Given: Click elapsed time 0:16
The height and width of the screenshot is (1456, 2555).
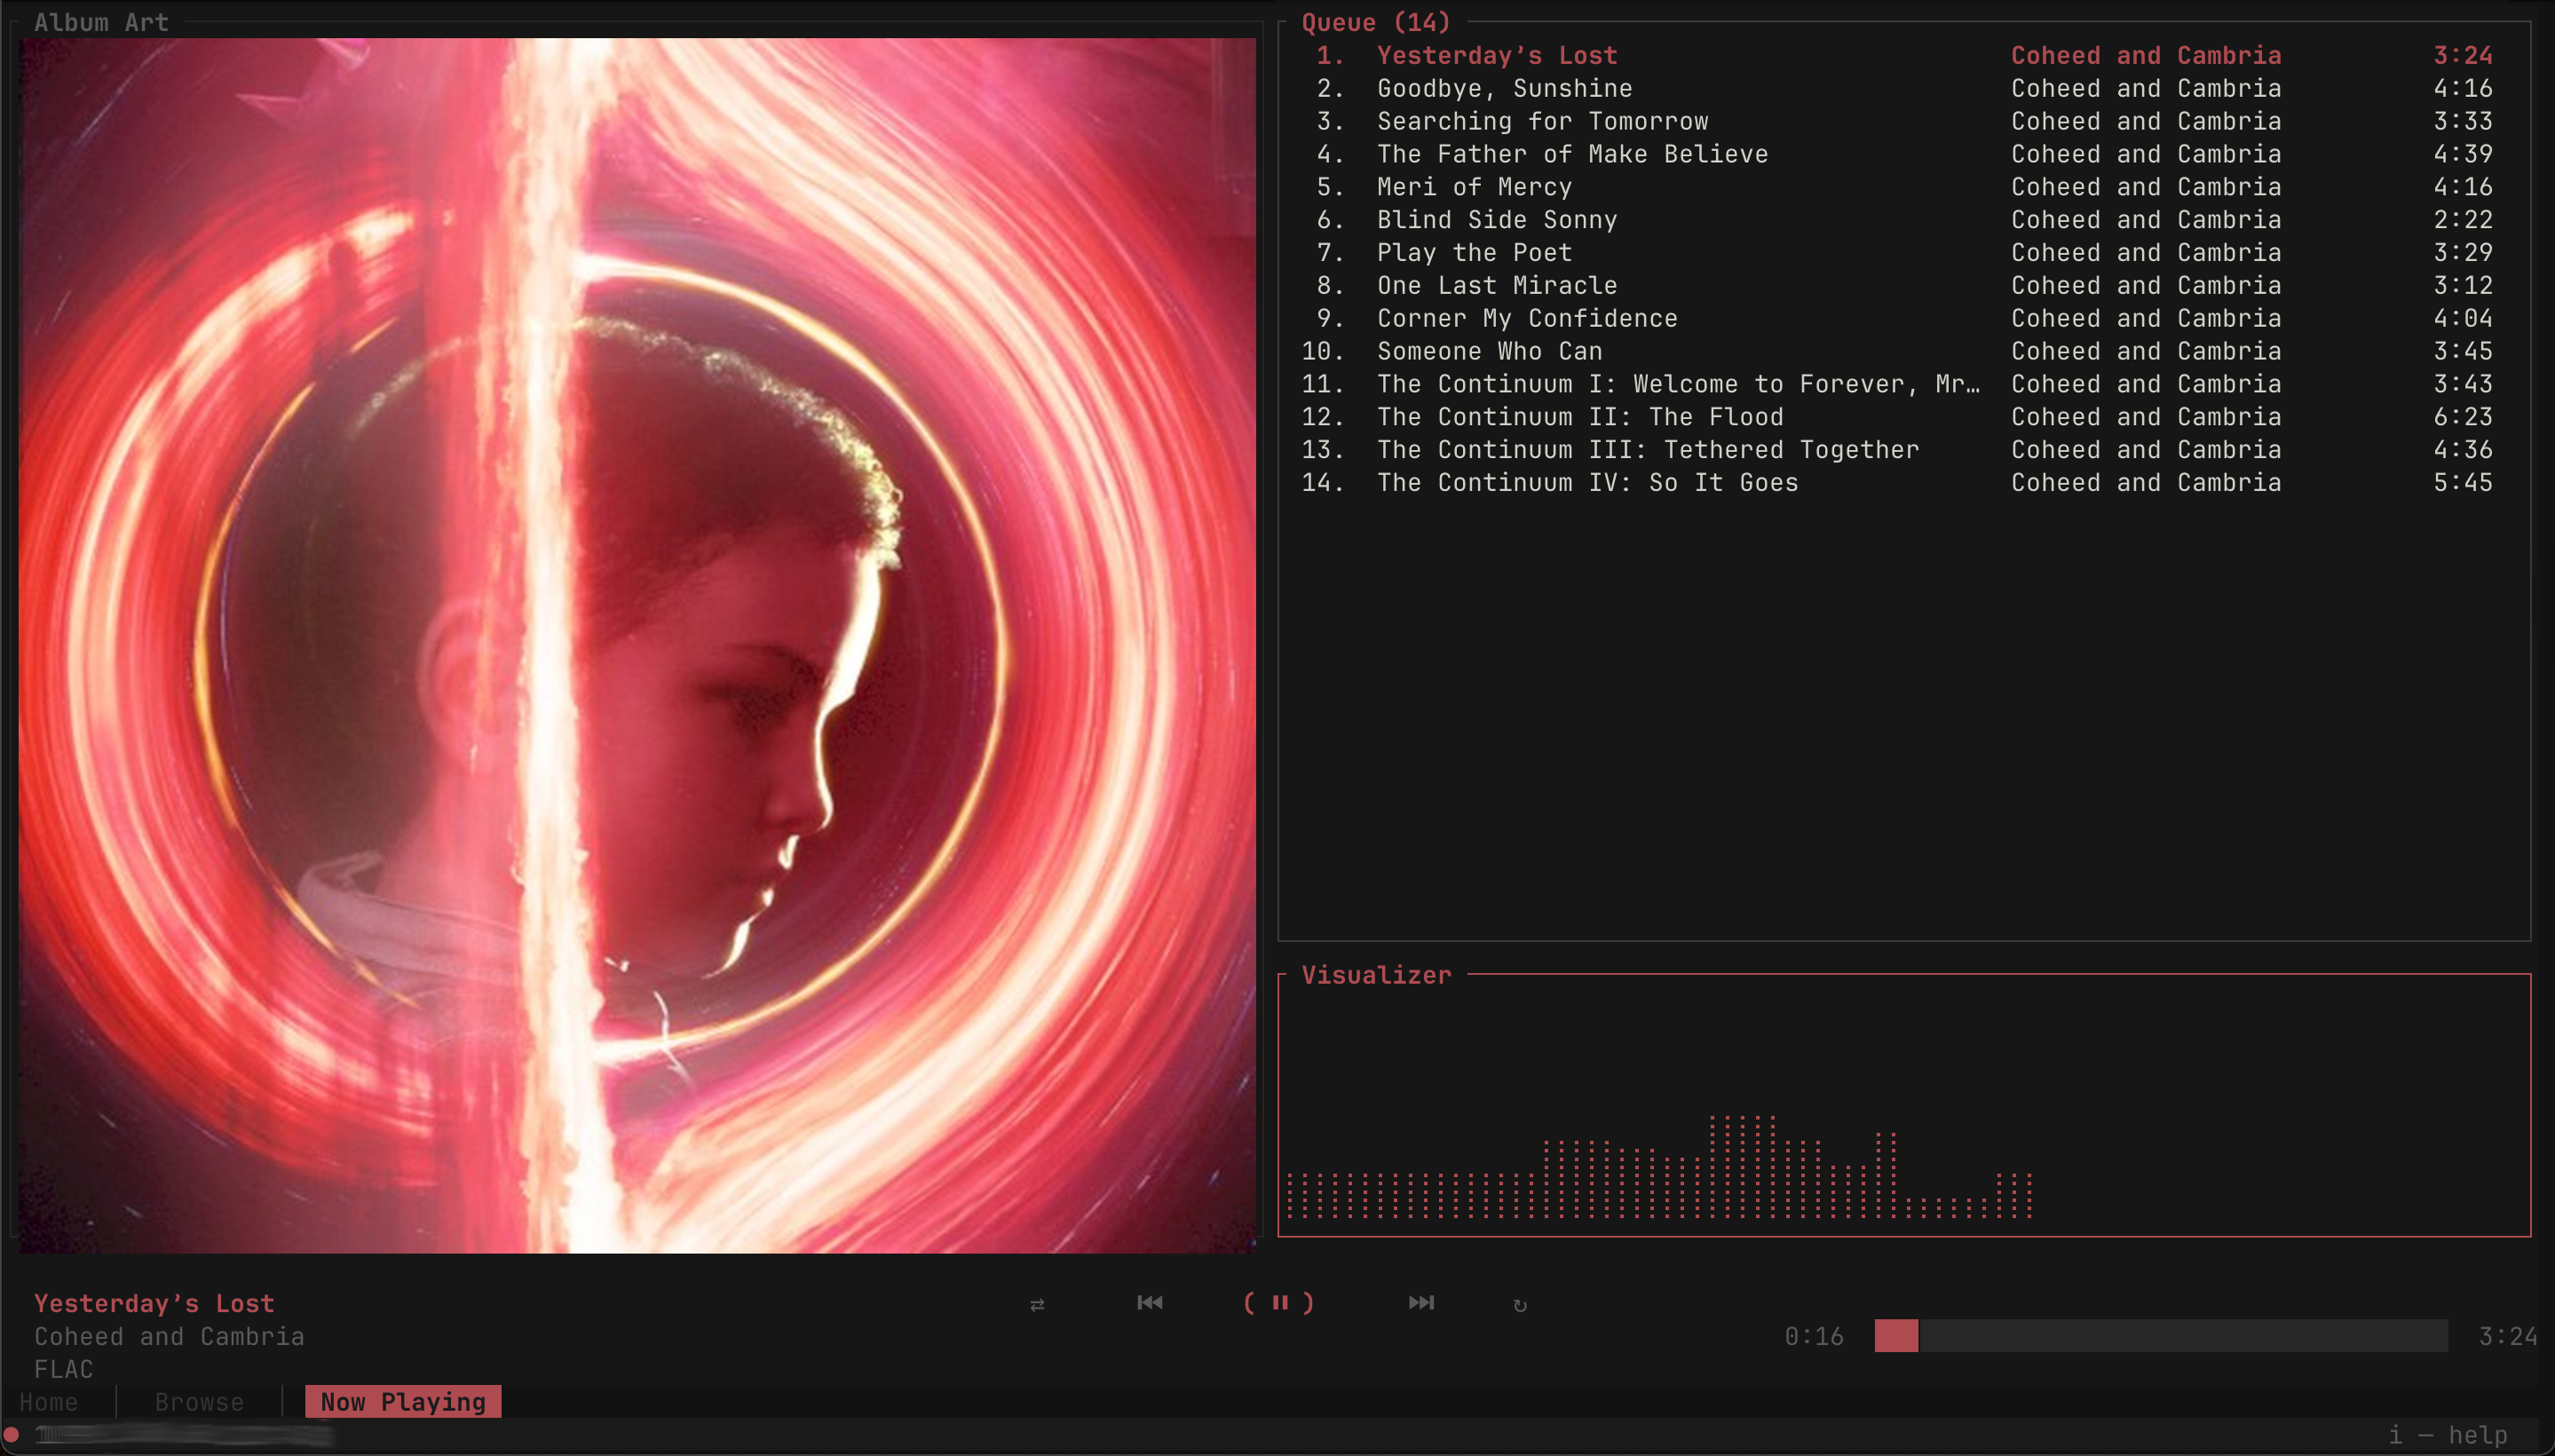Looking at the screenshot, I should pos(1814,1337).
